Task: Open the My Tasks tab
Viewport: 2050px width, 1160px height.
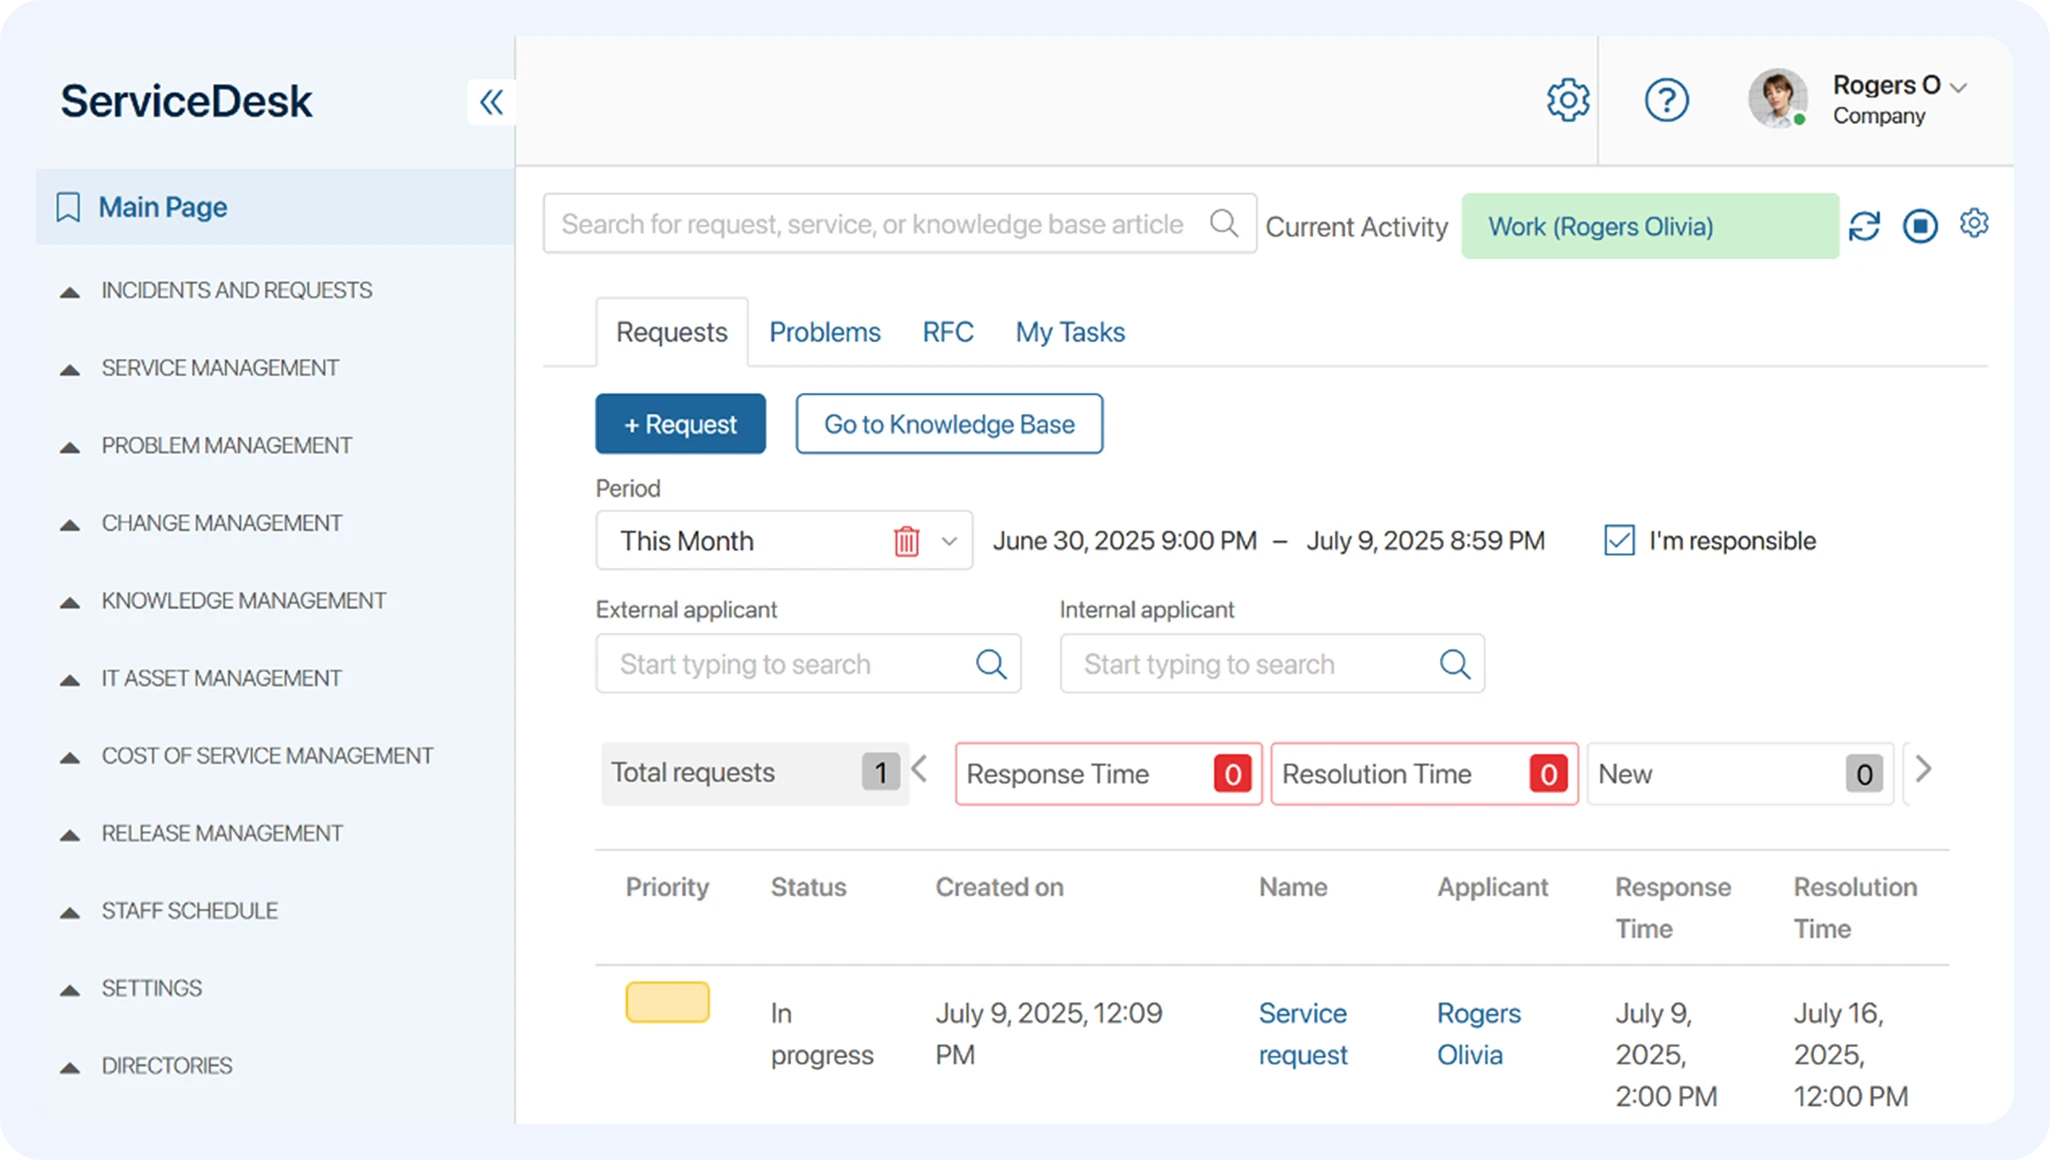Action: click(1070, 332)
